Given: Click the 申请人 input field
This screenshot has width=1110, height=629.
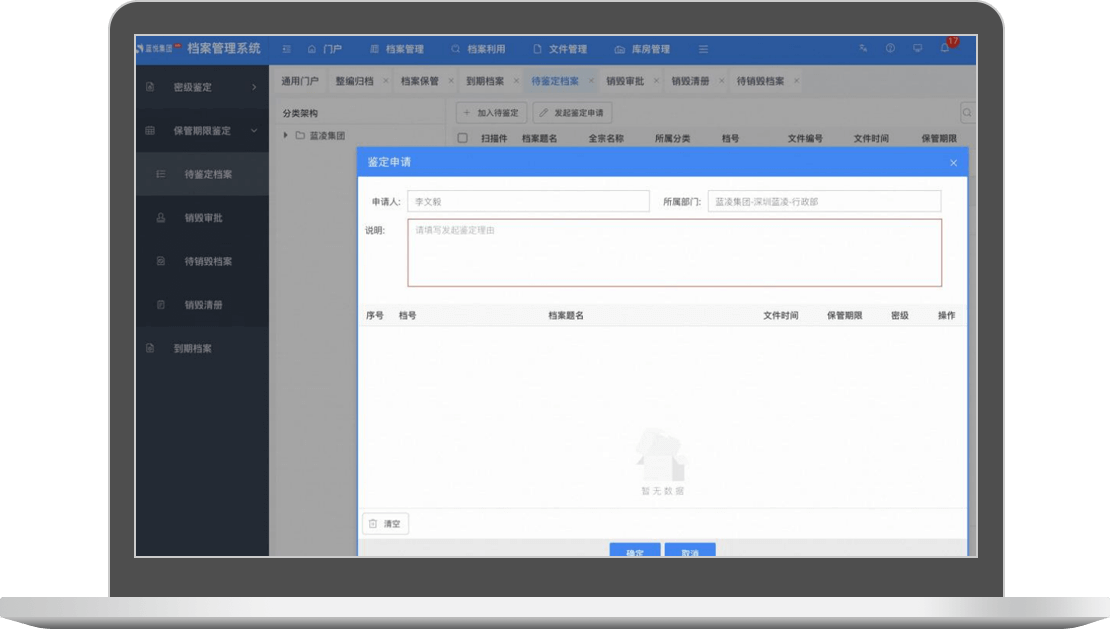Looking at the screenshot, I should coord(528,202).
